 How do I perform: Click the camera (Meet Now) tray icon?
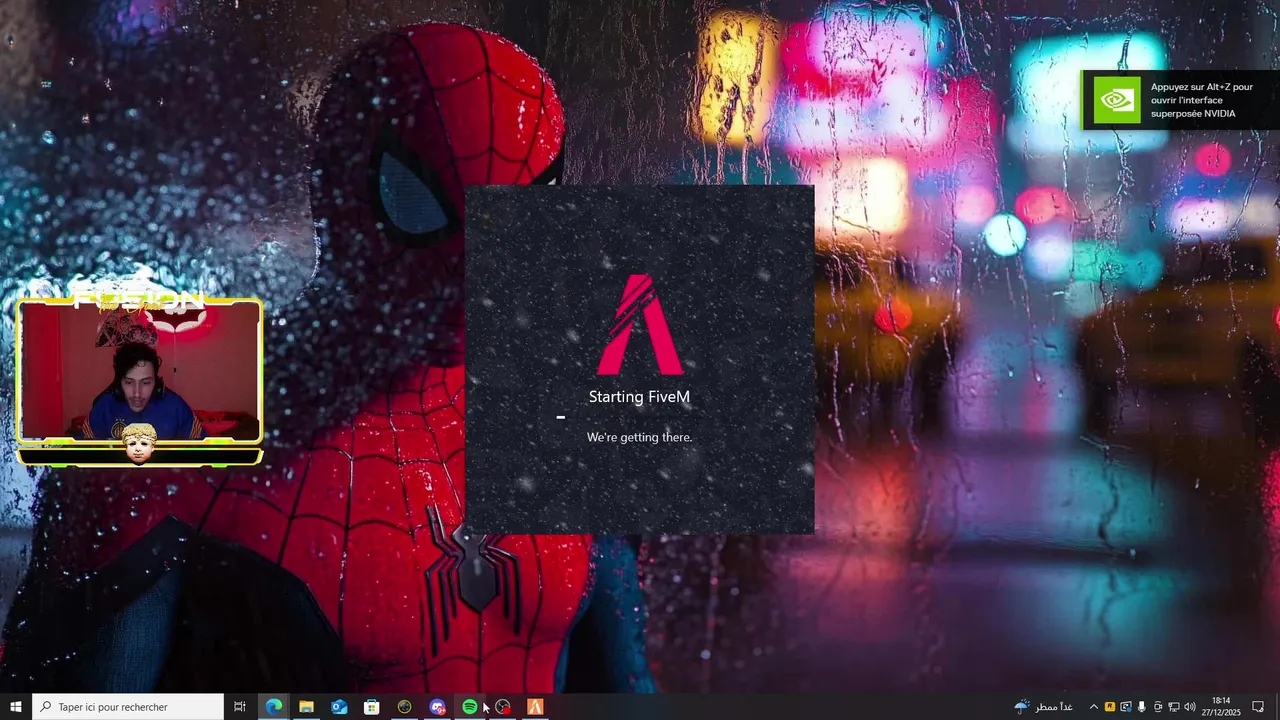pos(1158,707)
